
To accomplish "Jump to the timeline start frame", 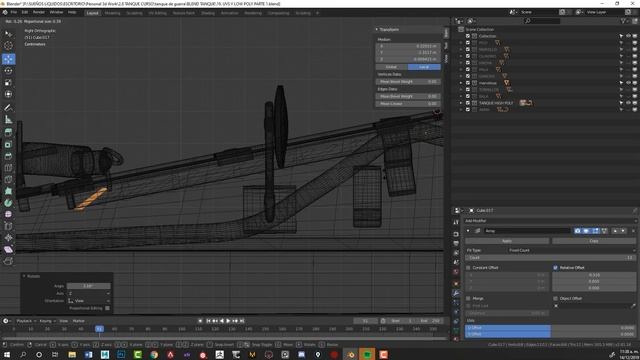I will click(x=208, y=321).
